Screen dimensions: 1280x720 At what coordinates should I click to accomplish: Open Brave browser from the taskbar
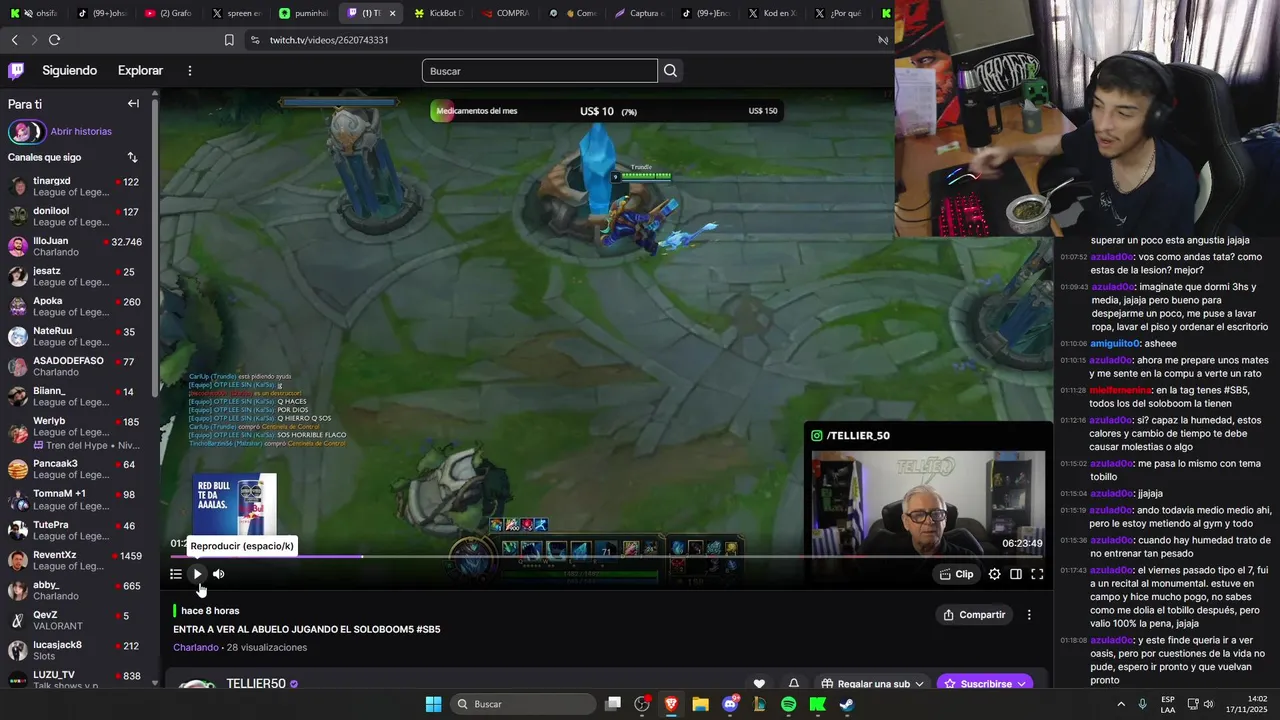pyautogui.click(x=671, y=704)
